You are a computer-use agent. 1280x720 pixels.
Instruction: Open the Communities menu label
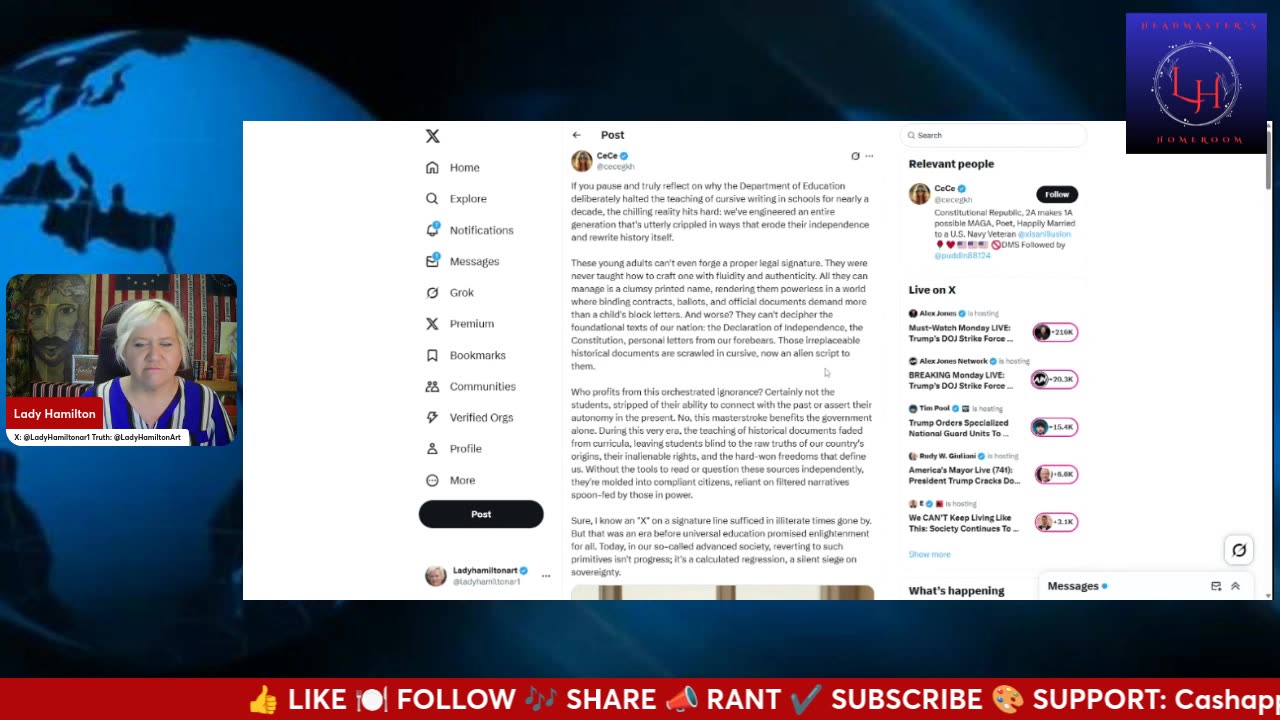[x=482, y=386]
